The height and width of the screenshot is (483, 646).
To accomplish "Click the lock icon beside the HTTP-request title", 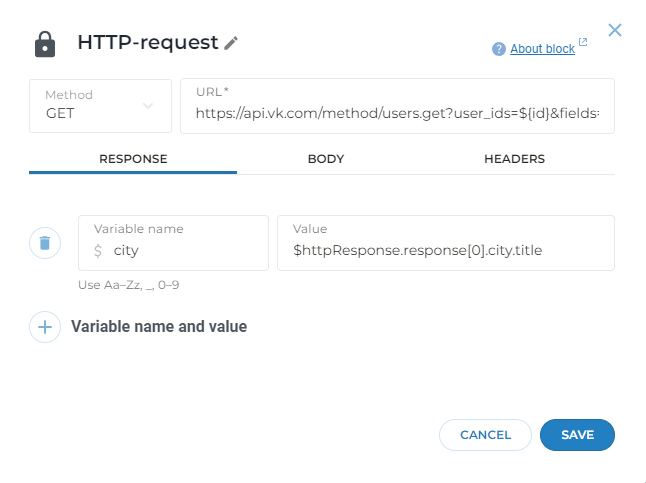I will 45,44.
